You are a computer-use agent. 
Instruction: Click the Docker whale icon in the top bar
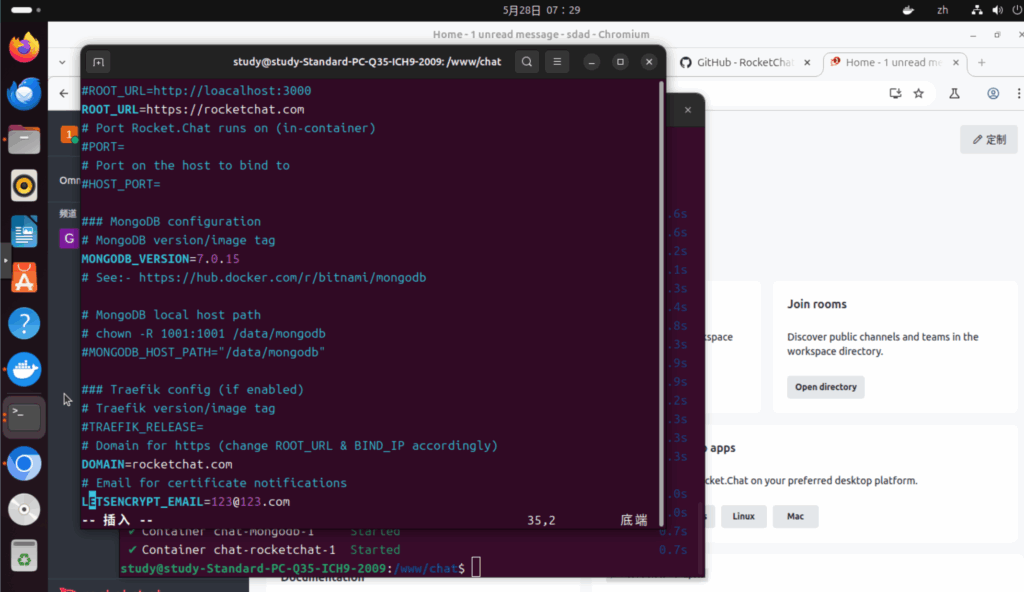[x=908, y=10]
